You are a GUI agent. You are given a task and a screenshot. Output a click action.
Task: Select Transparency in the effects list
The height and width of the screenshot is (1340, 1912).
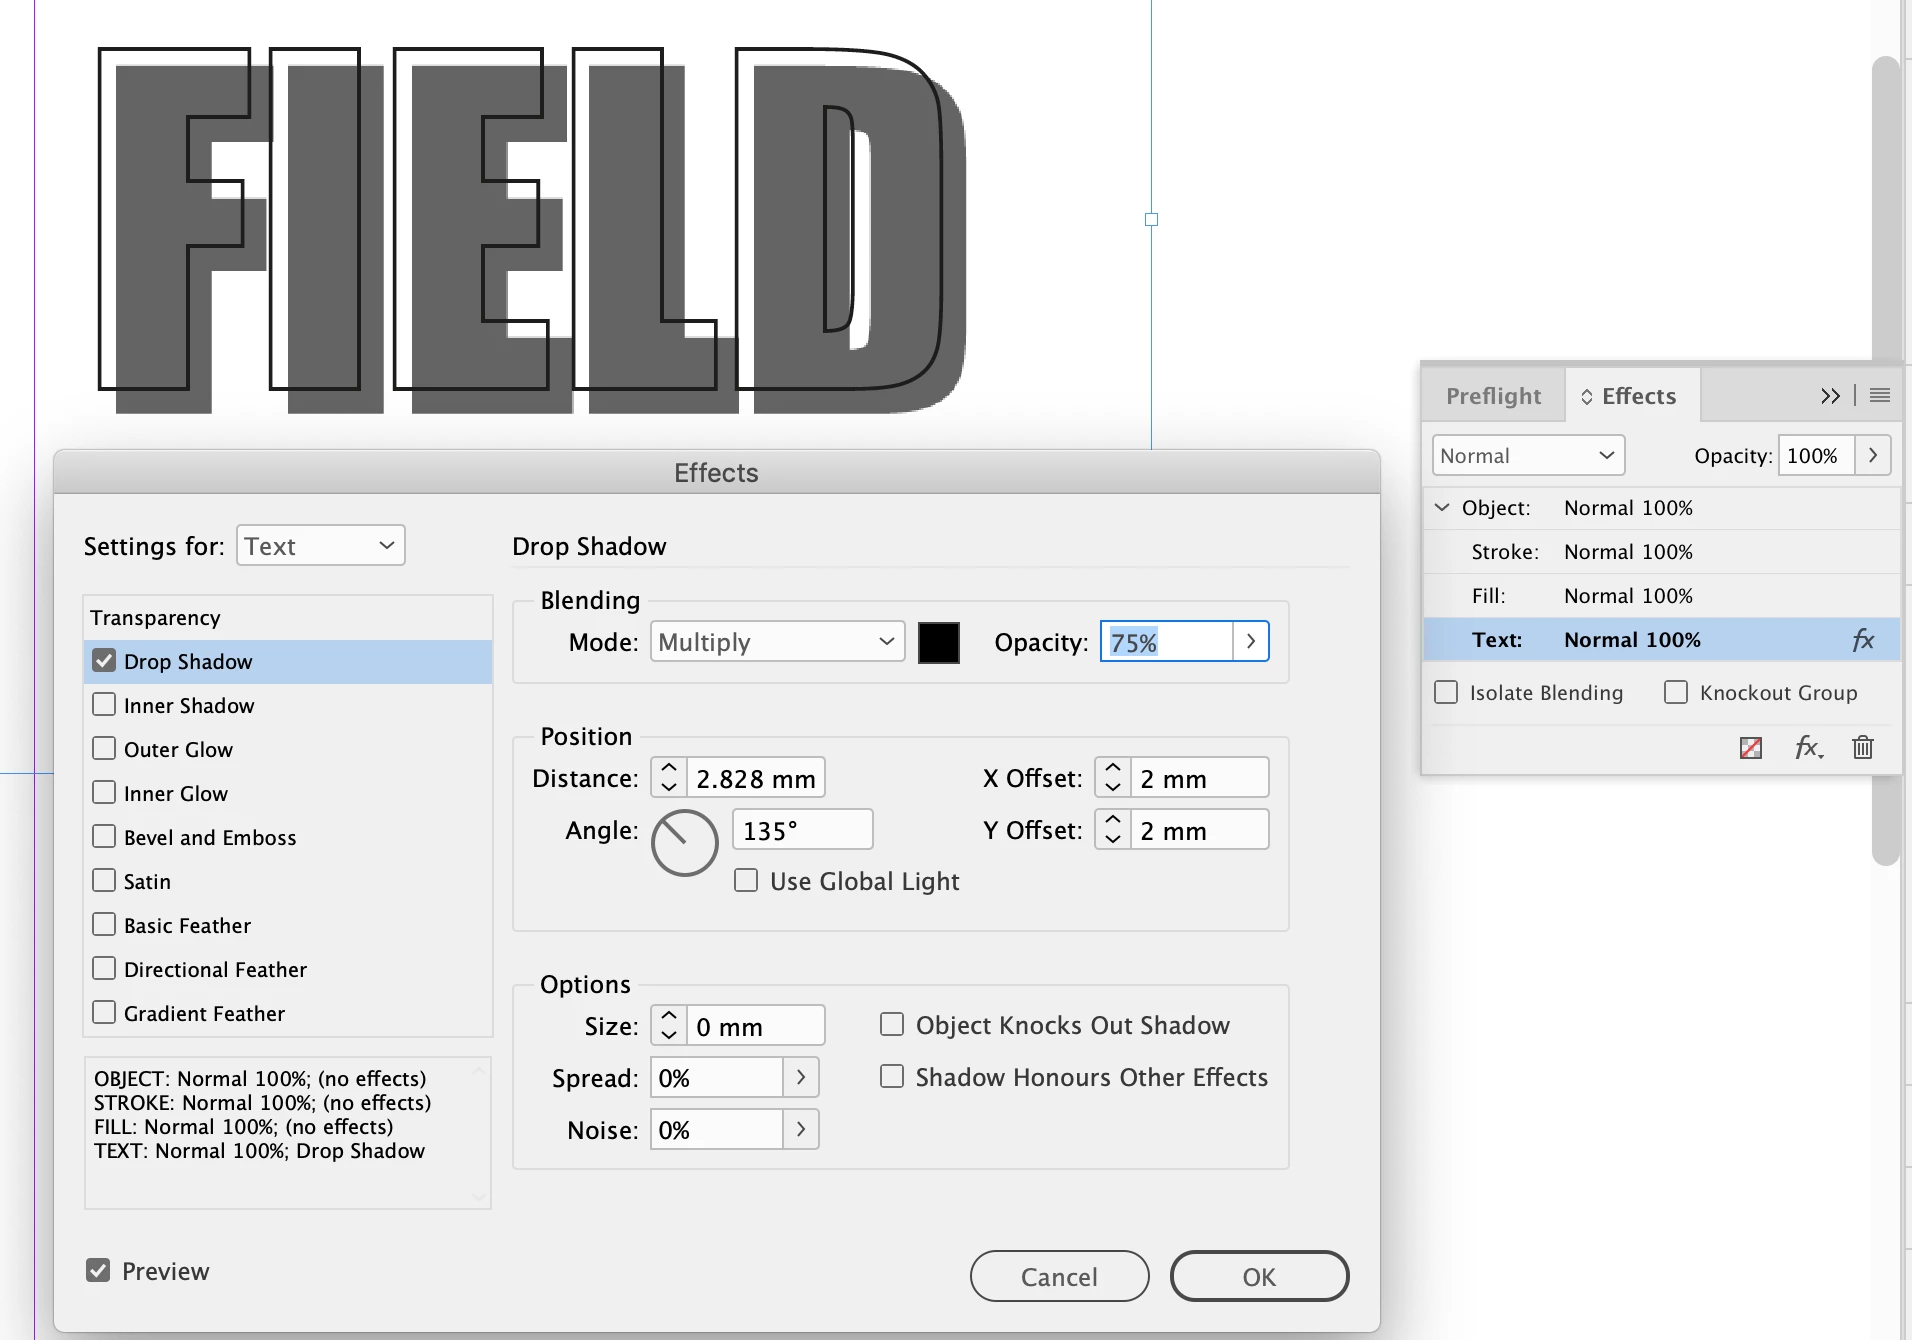(288, 618)
